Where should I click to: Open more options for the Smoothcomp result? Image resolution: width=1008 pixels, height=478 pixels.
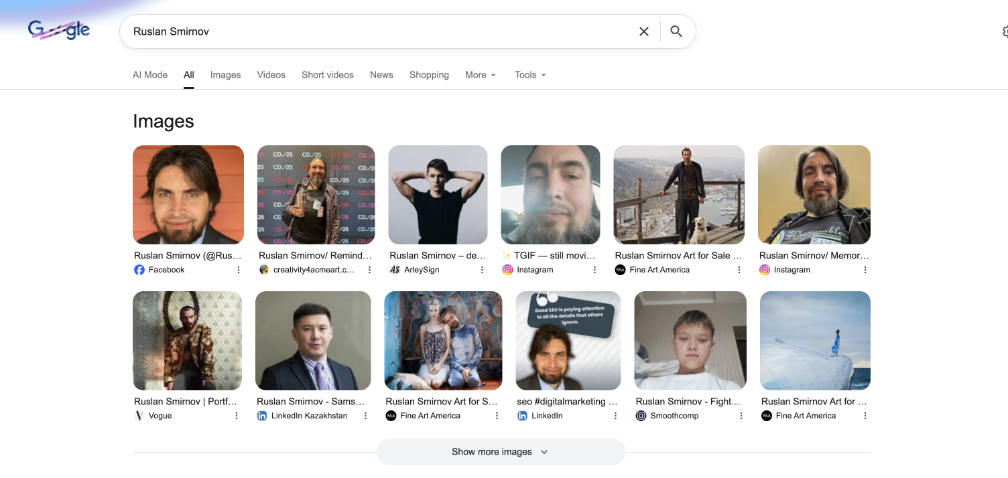(741, 416)
